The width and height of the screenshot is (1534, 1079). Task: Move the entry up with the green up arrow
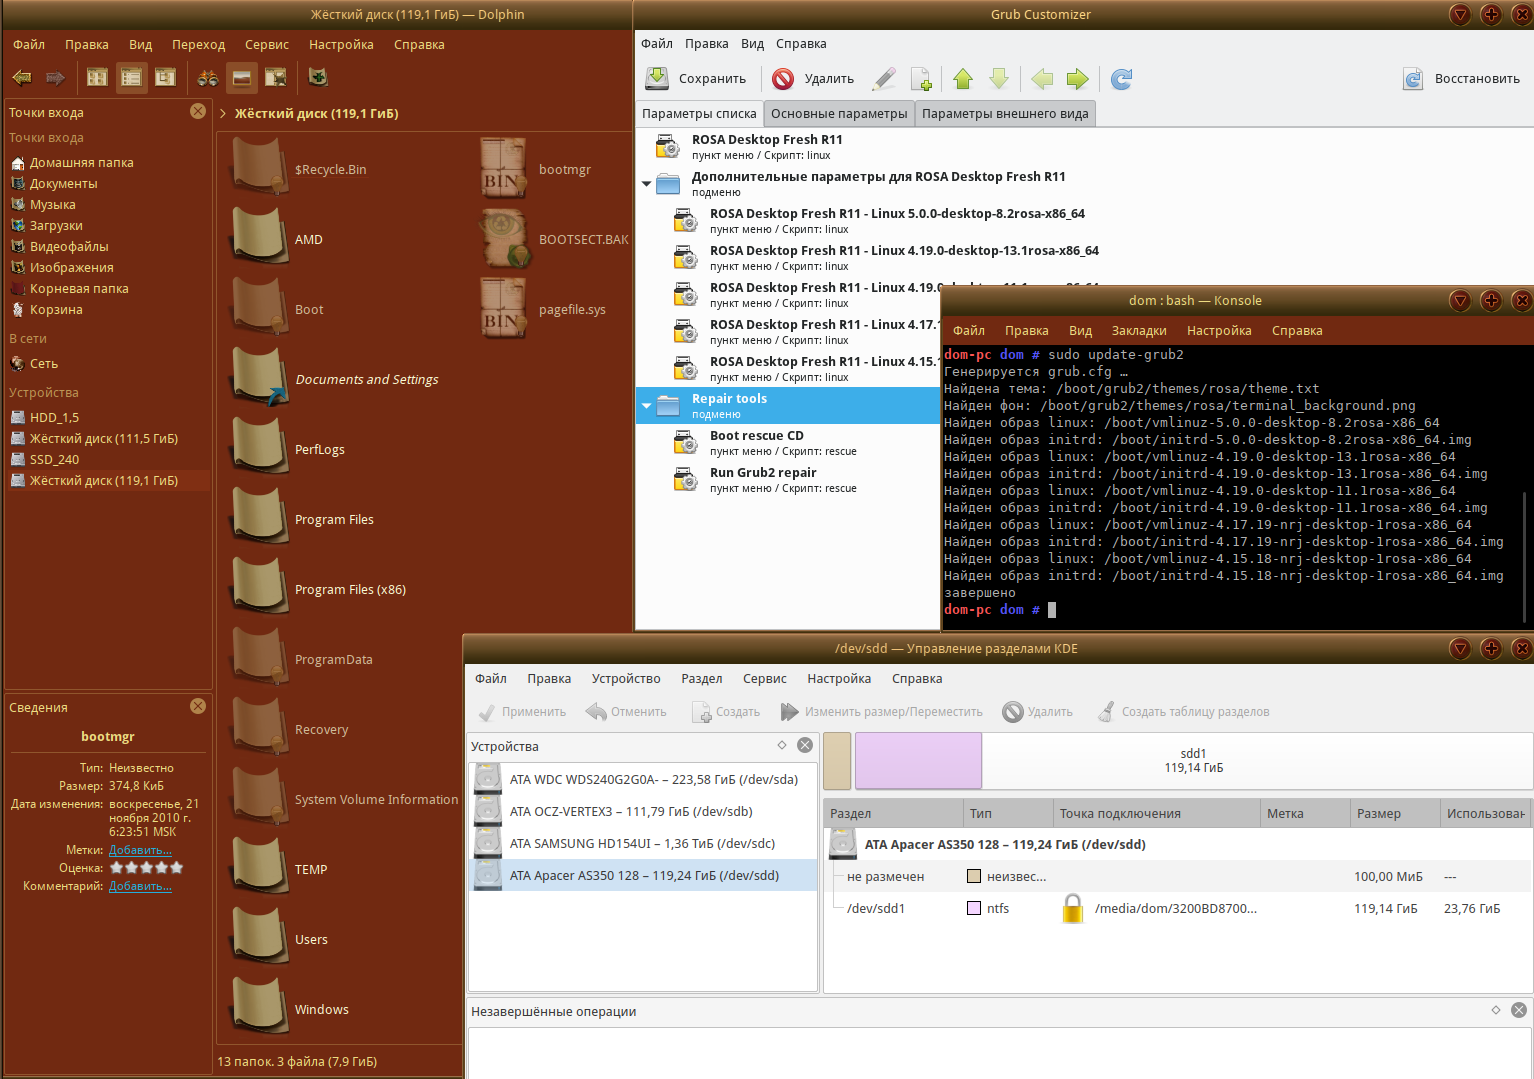963,79
